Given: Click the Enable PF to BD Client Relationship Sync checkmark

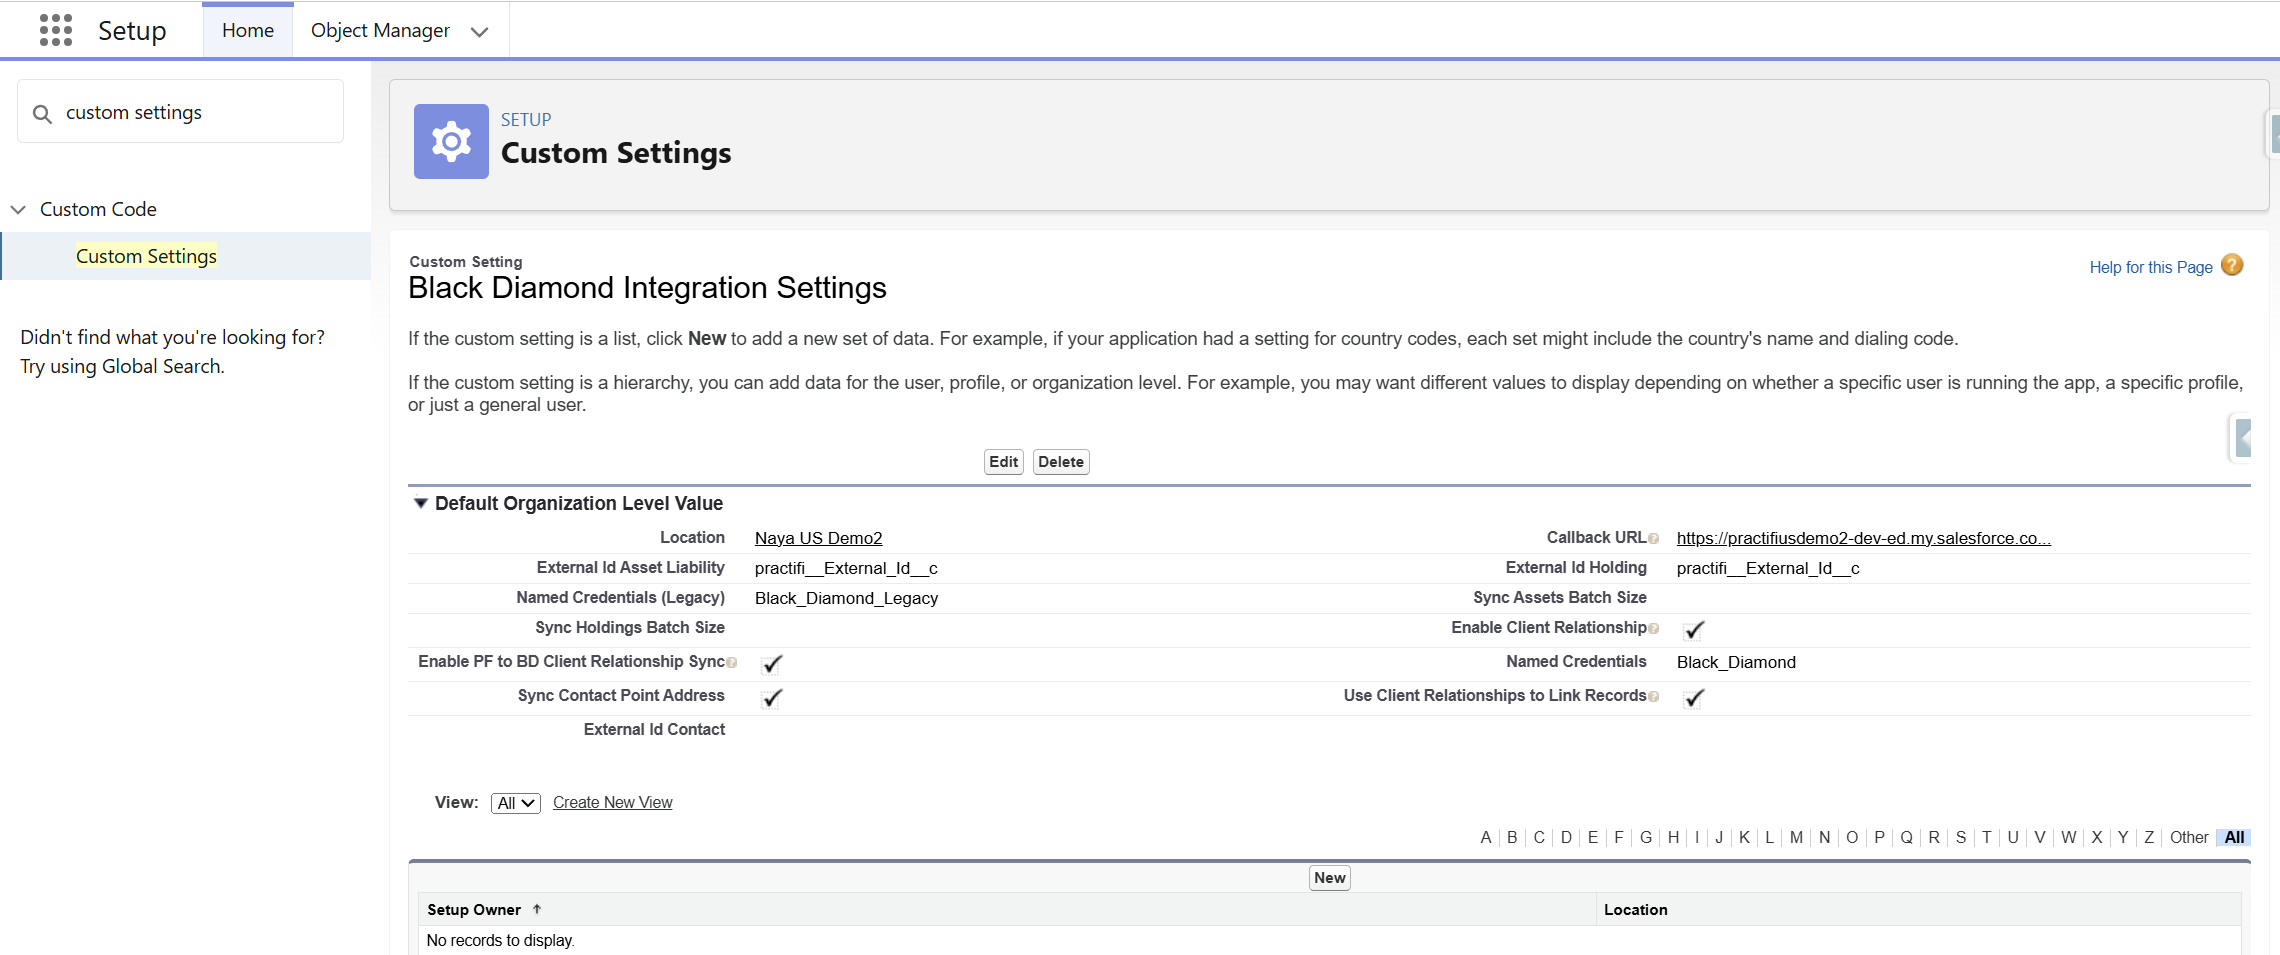Looking at the screenshot, I should point(771,664).
